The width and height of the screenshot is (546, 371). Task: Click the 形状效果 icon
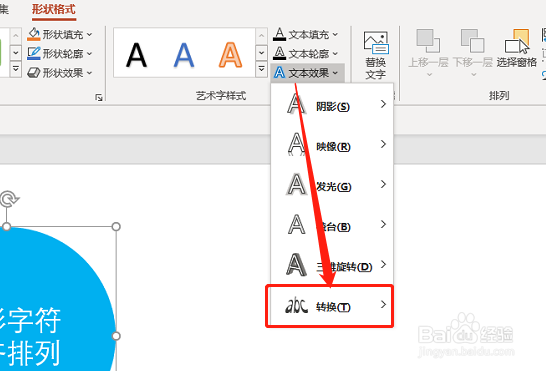[x=34, y=72]
